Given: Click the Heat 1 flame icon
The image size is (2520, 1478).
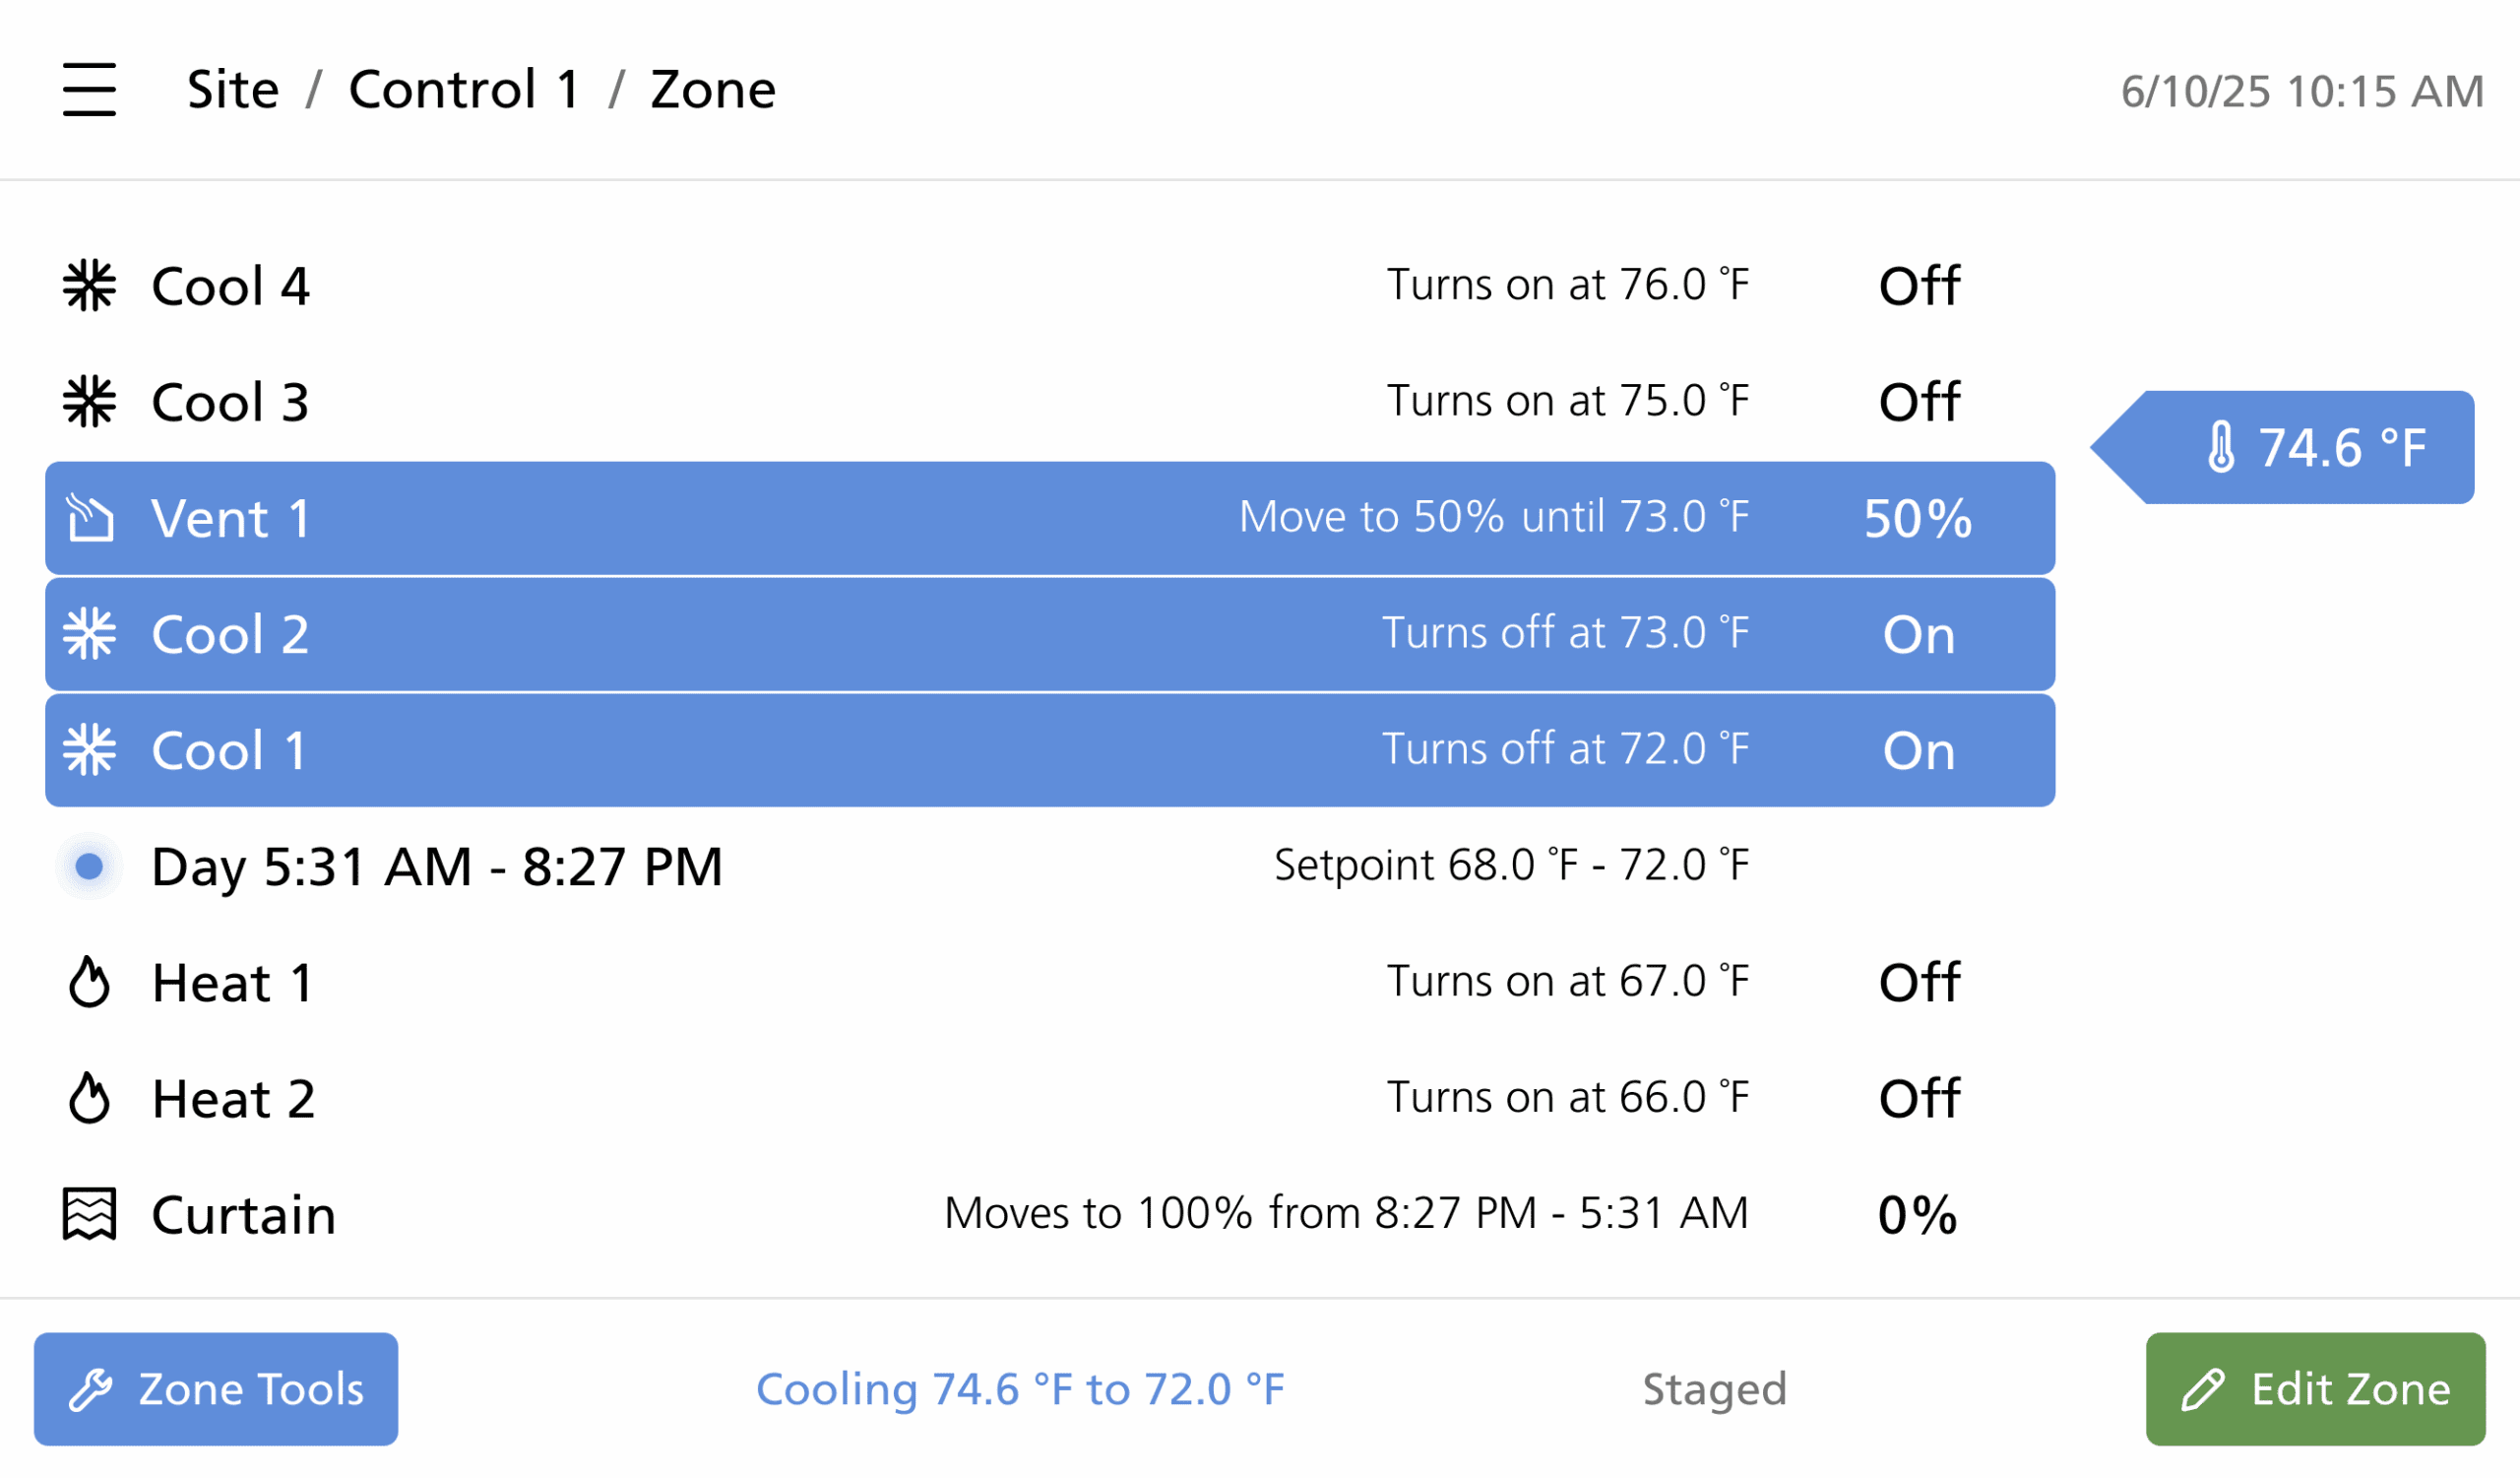Looking at the screenshot, I should tap(89, 982).
